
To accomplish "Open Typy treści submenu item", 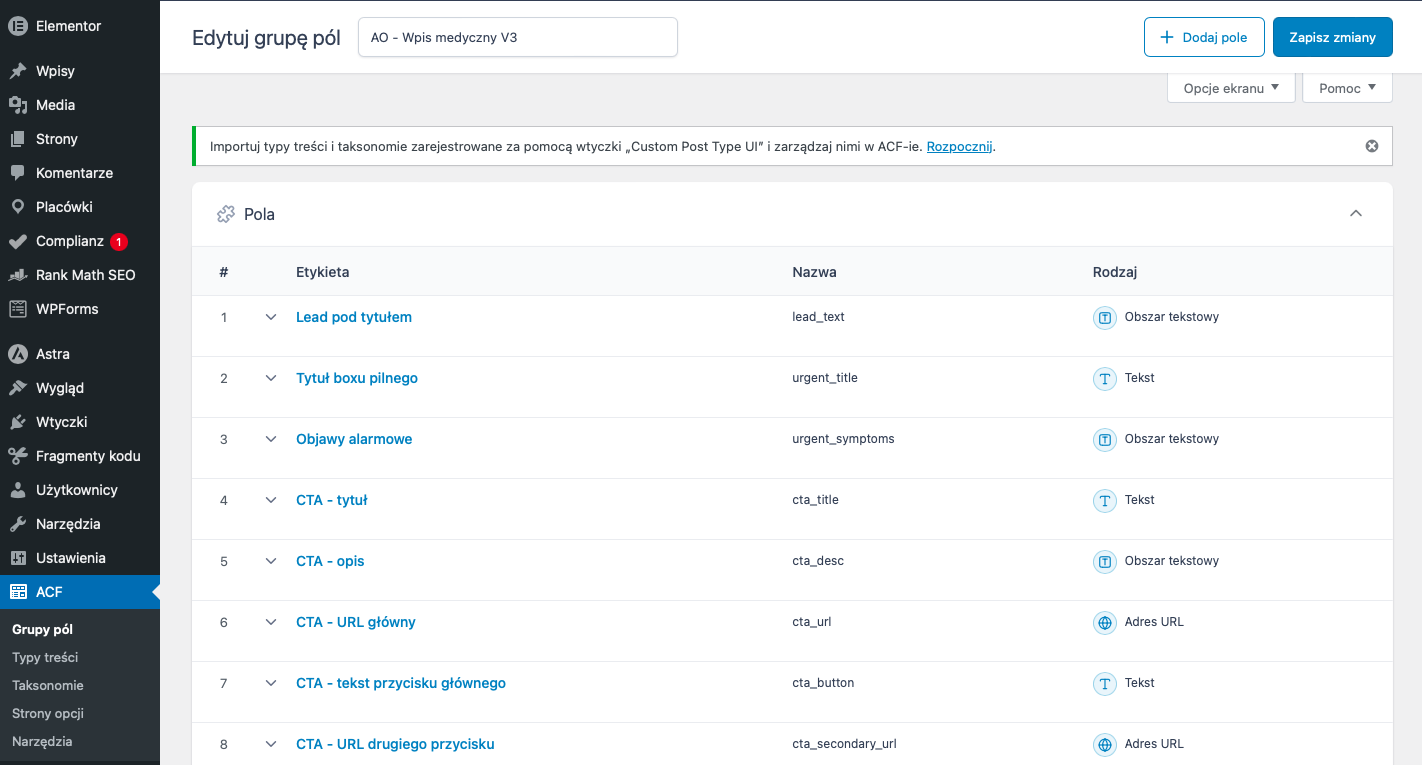I will [45, 657].
